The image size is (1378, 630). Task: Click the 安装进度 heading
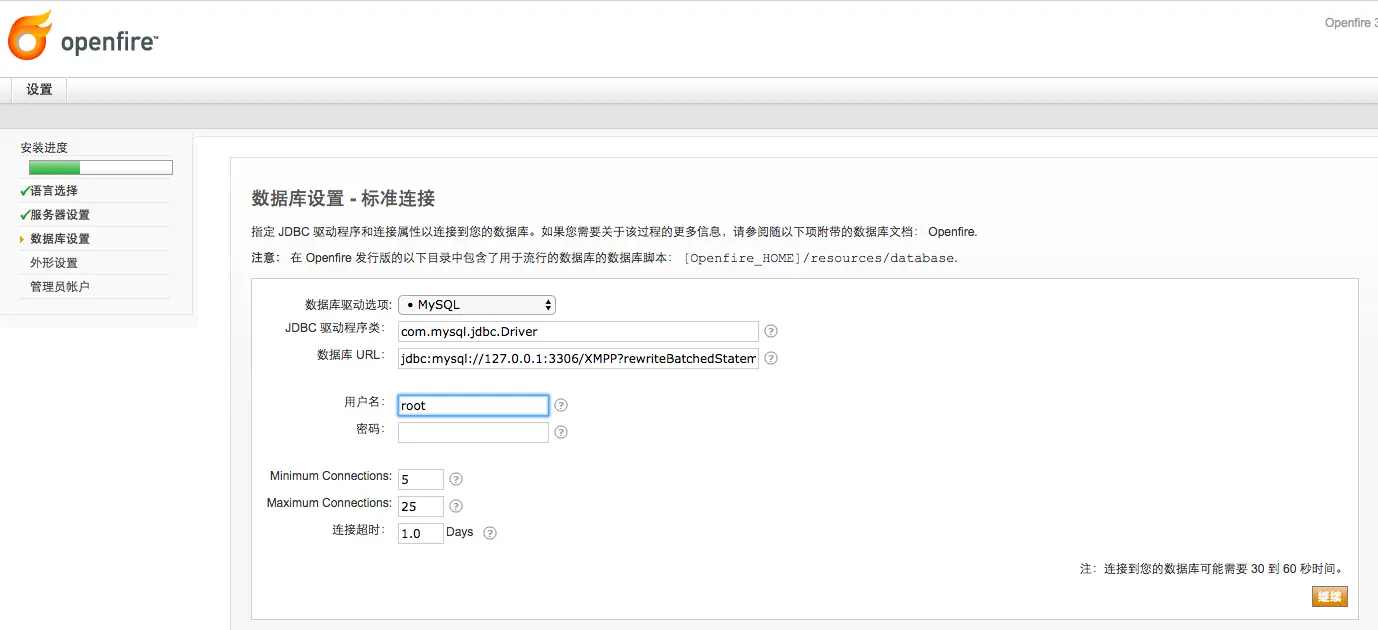[44, 148]
